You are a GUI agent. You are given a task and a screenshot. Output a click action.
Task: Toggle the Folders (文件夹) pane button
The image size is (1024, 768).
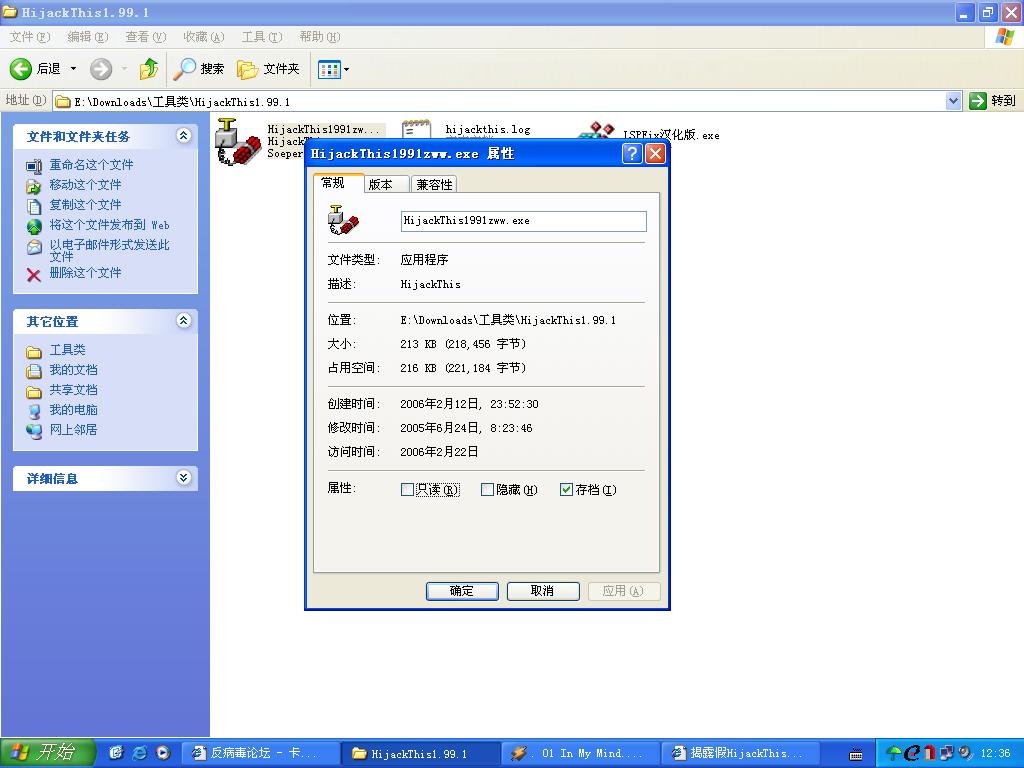[x=268, y=69]
